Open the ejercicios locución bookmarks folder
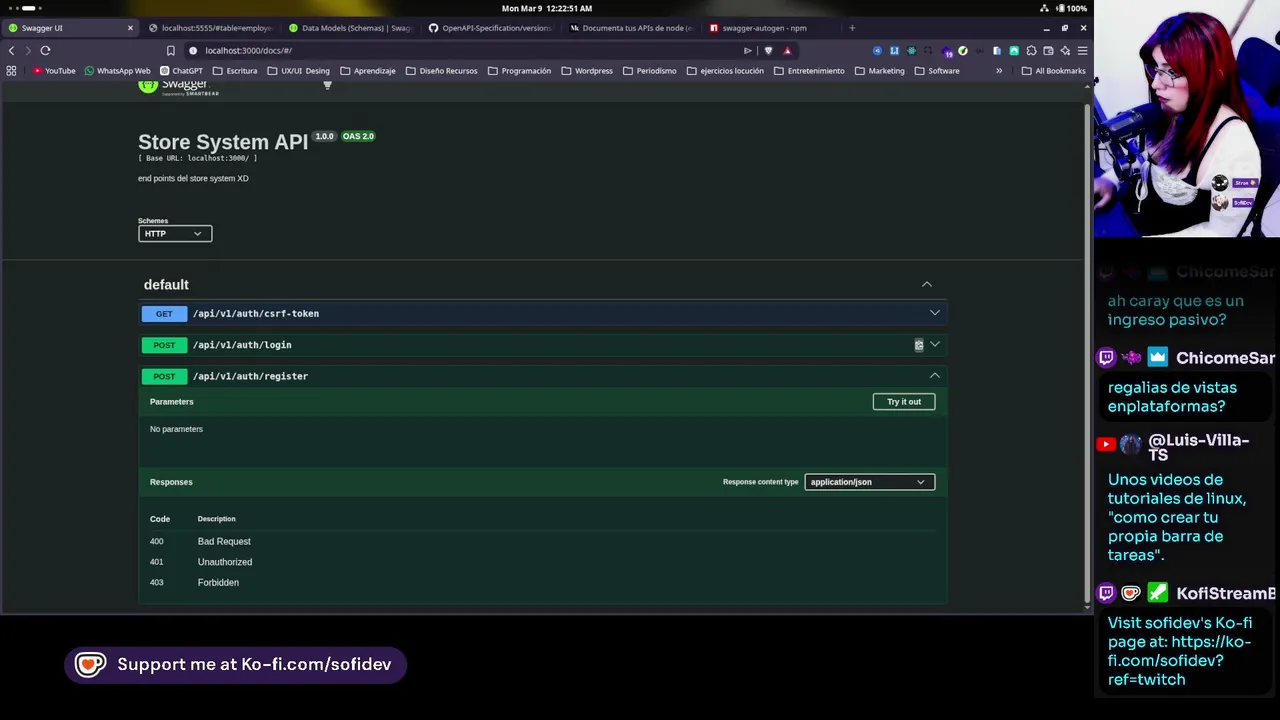 click(725, 71)
